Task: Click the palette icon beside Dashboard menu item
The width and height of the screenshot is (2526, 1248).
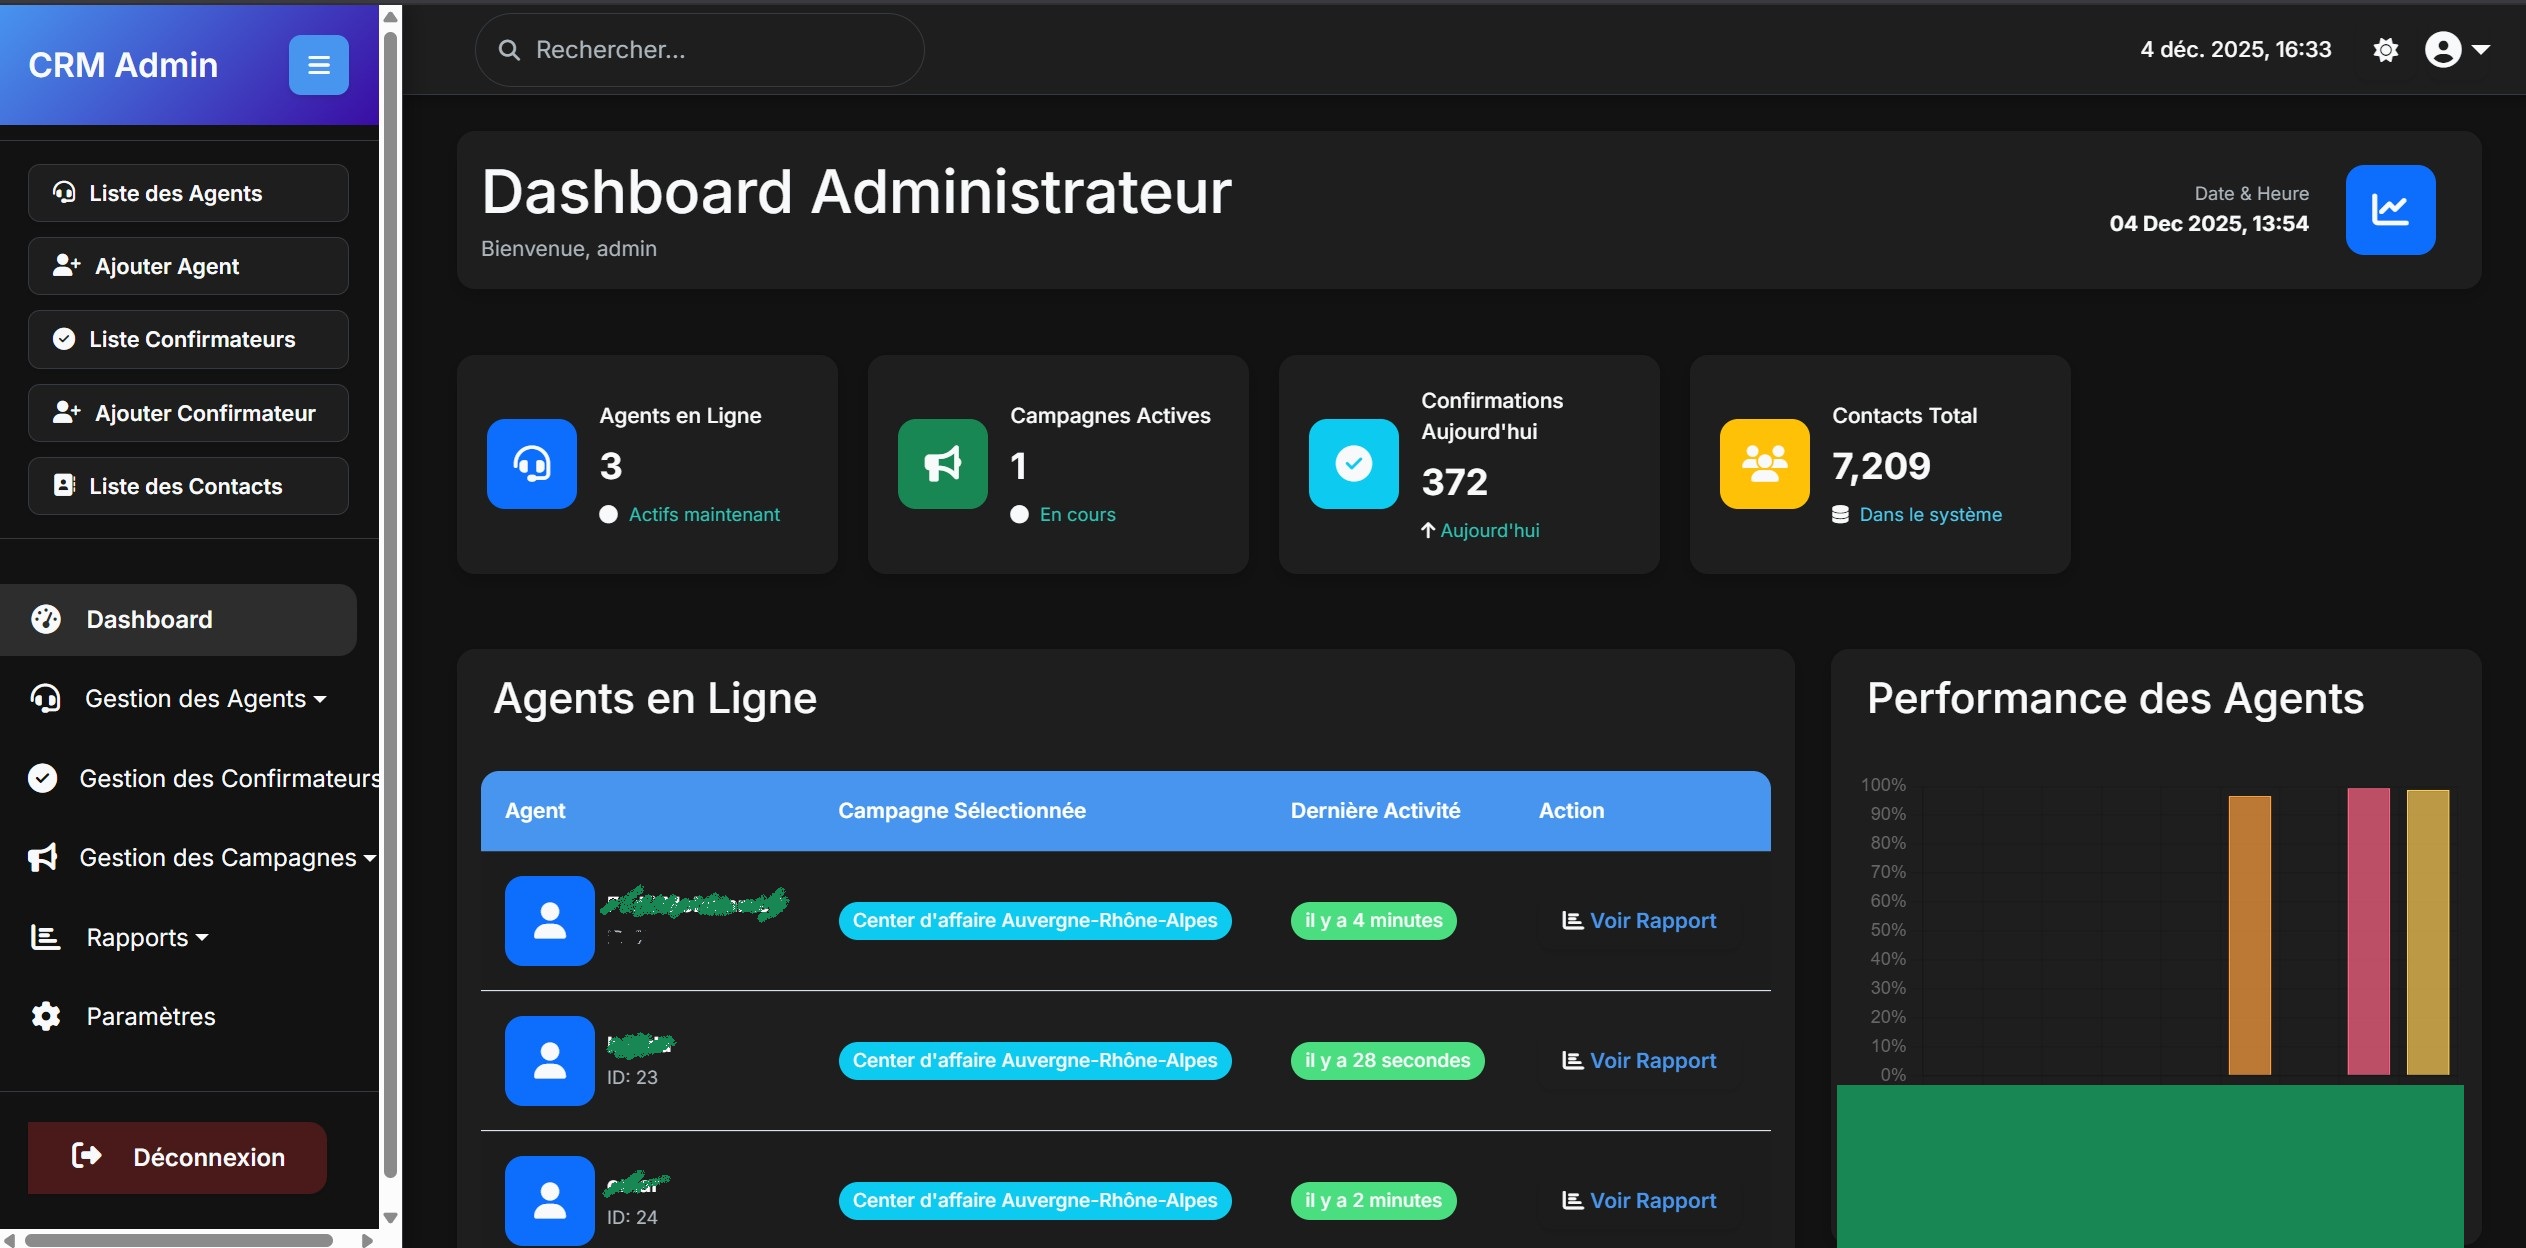Action: pyautogui.click(x=45, y=619)
